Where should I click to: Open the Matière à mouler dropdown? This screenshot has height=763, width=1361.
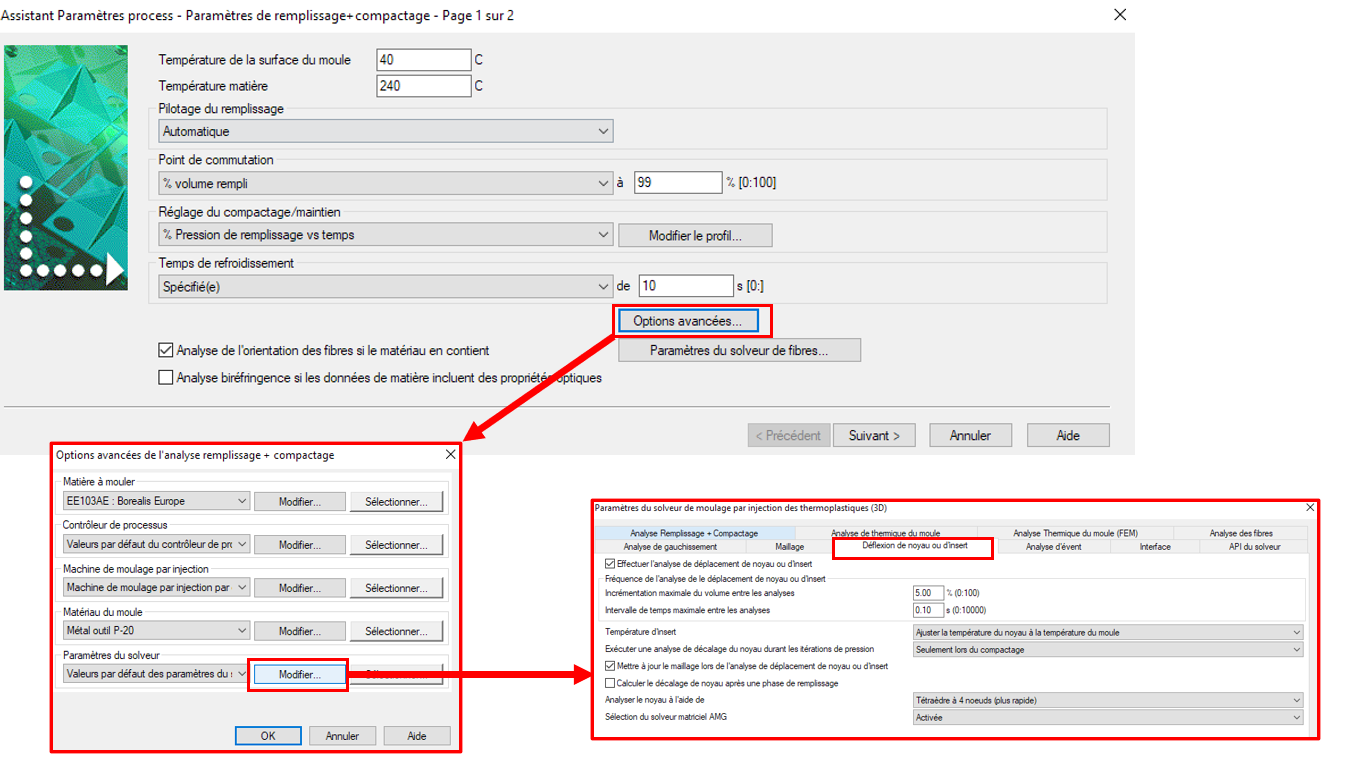[155, 501]
